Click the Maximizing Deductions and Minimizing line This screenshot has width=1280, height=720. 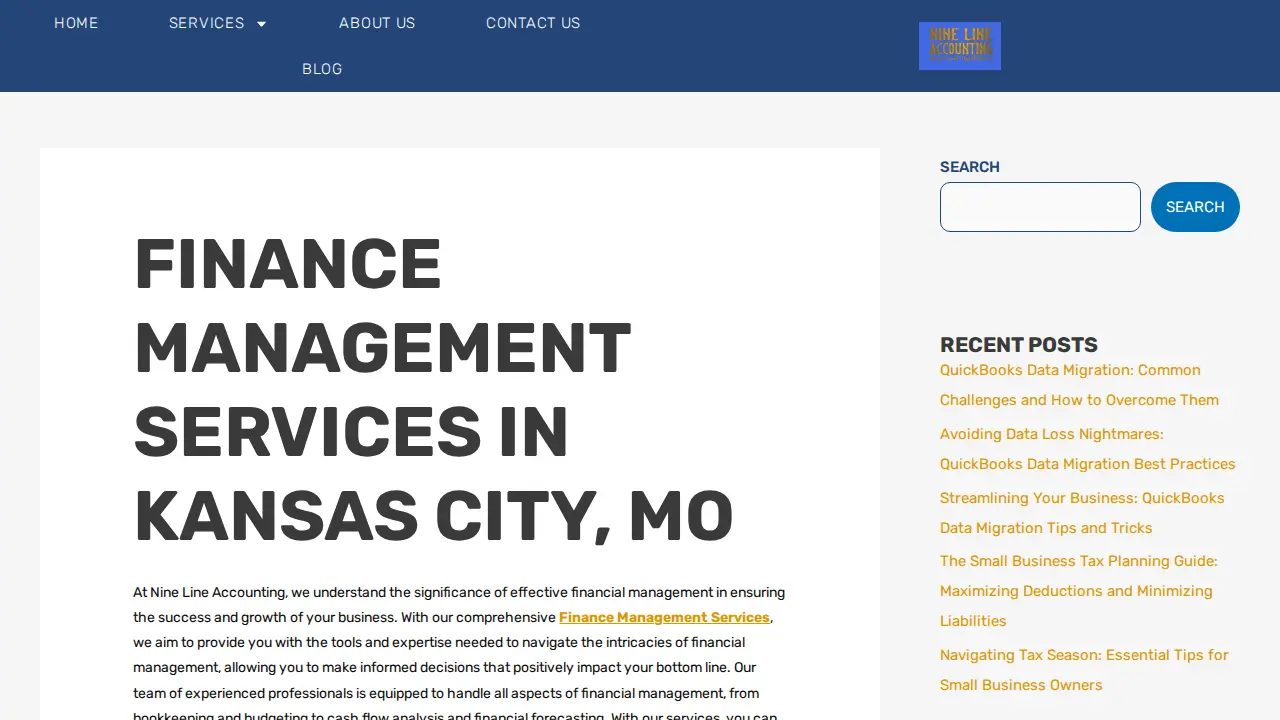(1076, 591)
